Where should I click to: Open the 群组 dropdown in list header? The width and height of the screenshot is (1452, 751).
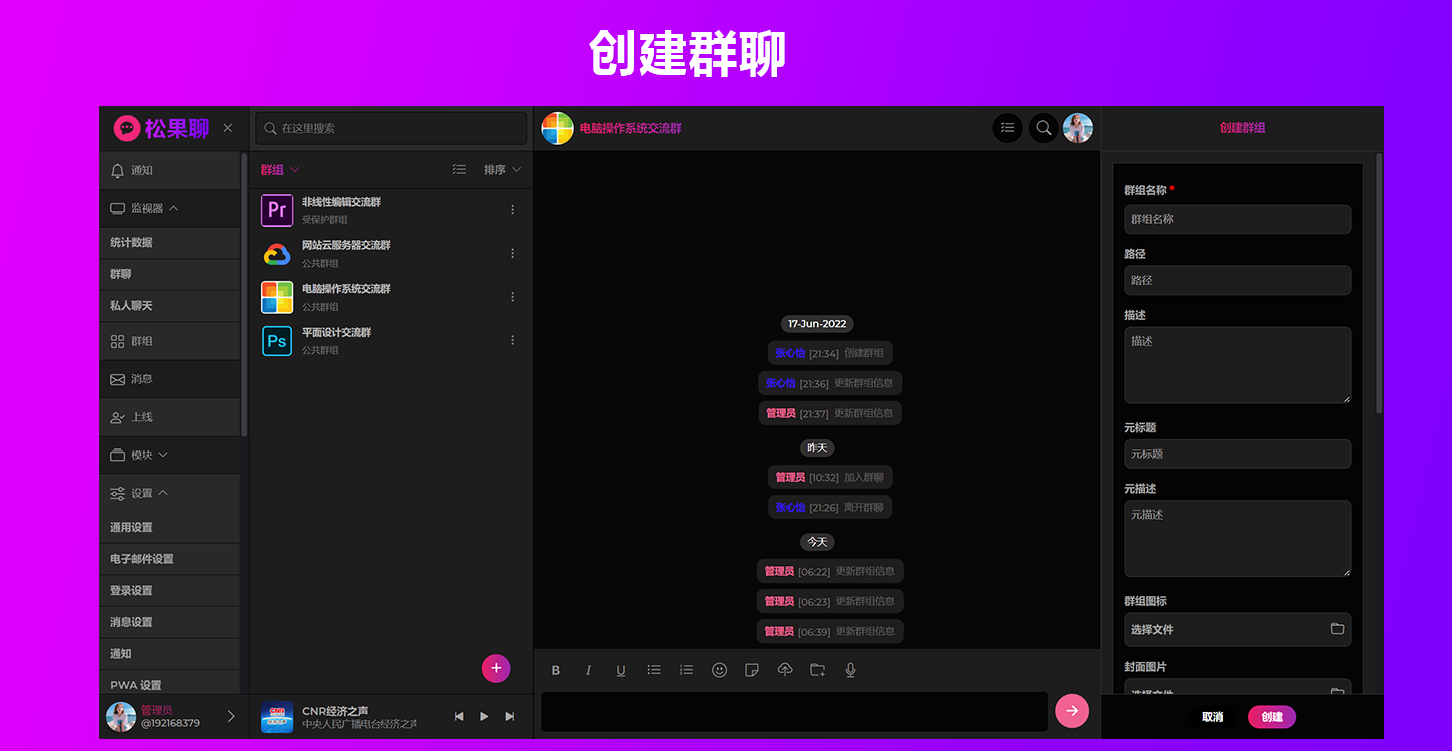[x=280, y=170]
